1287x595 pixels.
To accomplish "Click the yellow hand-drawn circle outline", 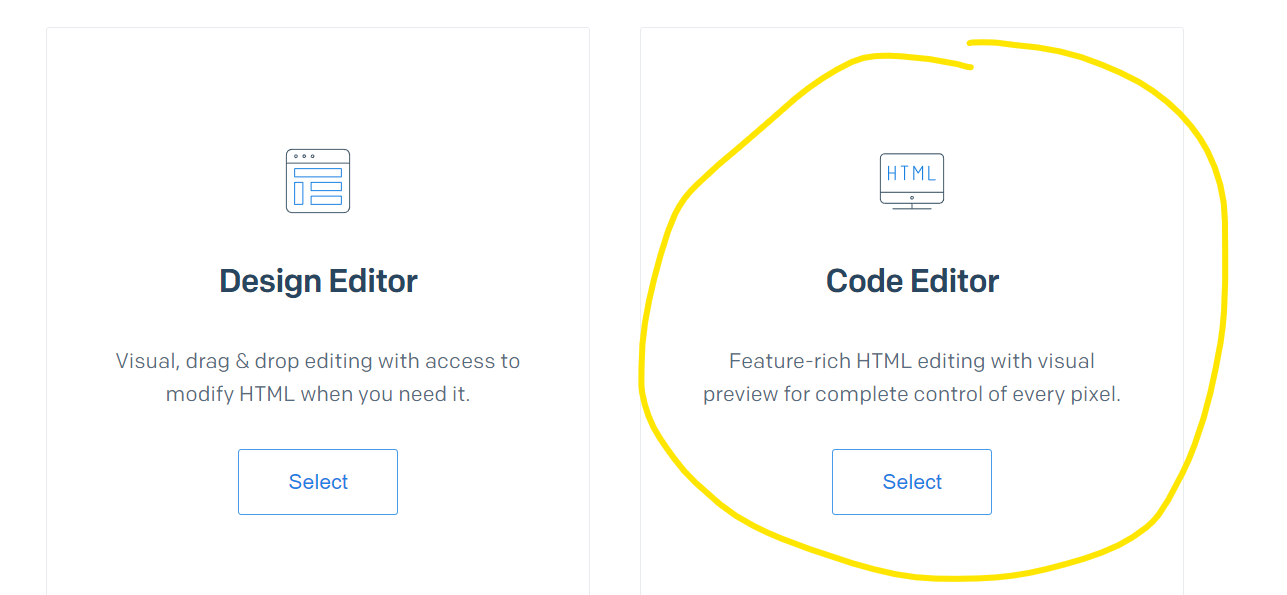I will (x=1222, y=300).
